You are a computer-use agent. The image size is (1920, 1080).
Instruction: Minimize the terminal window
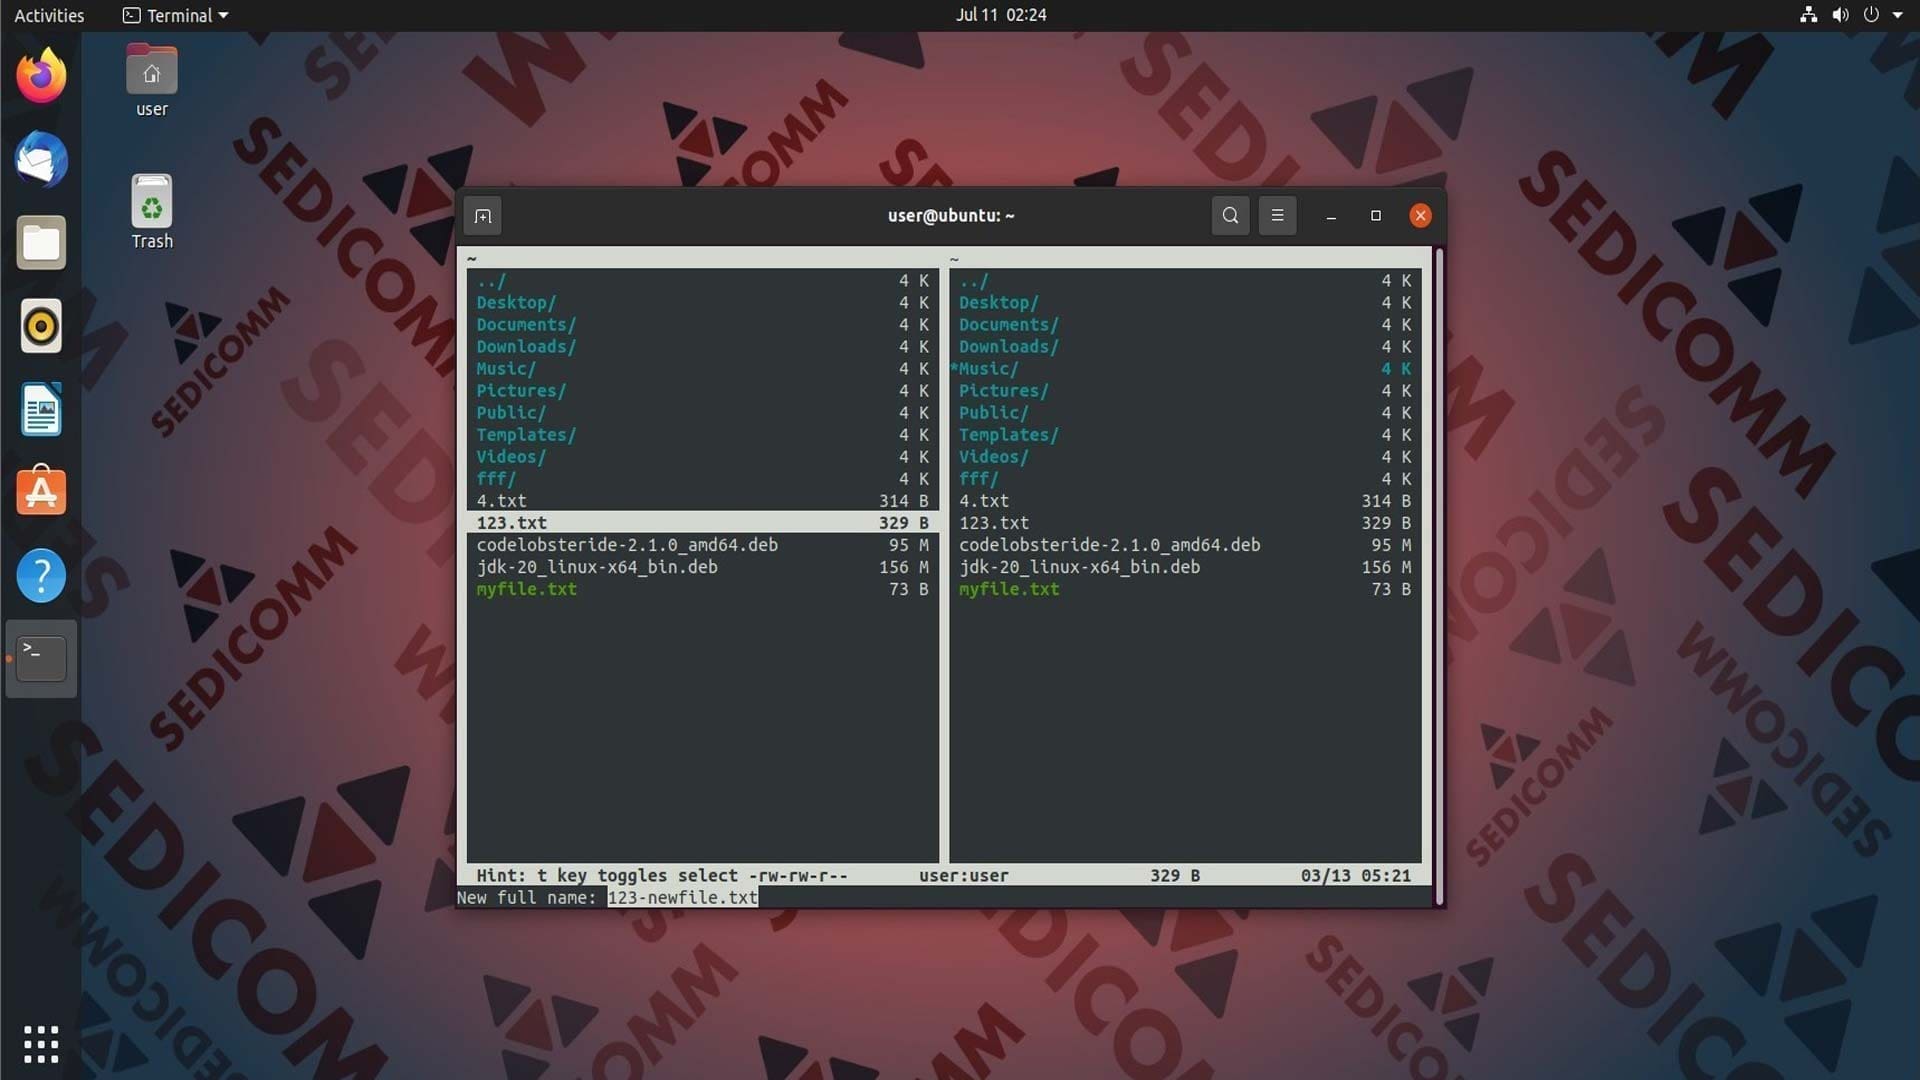click(x=1331, y=216)
